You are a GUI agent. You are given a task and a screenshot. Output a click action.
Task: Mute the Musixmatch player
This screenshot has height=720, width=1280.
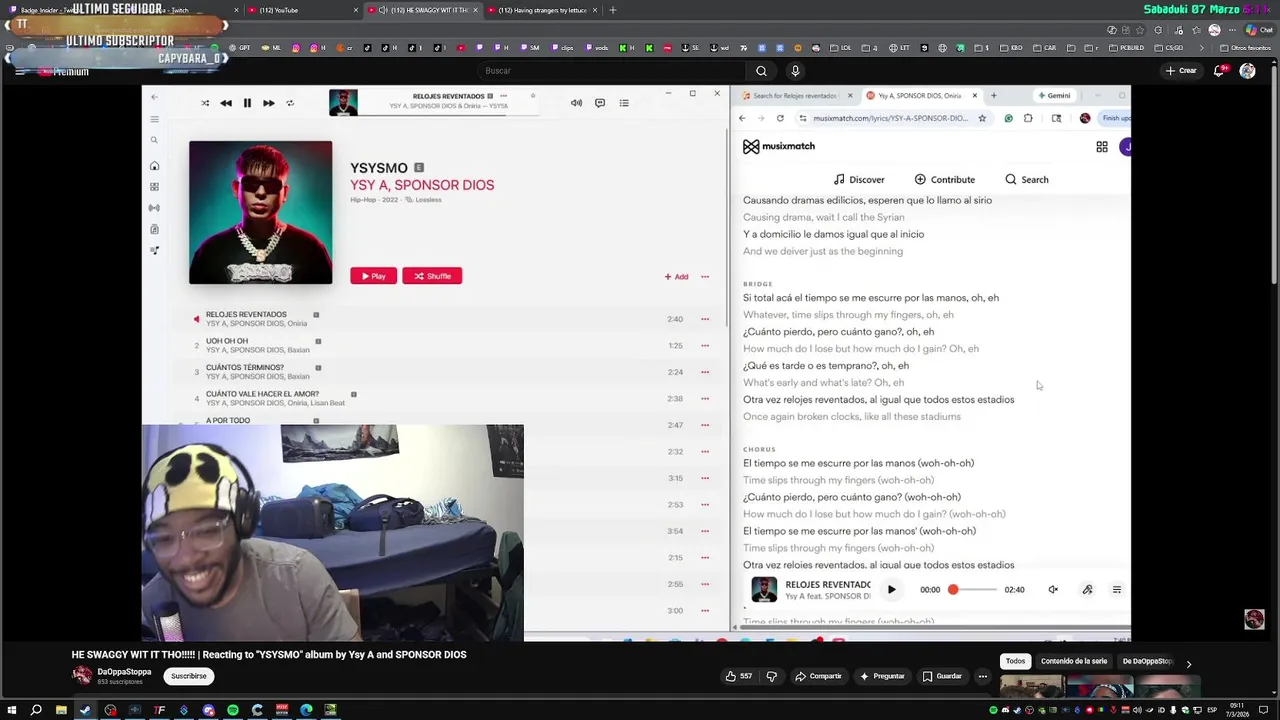(1053, 590)
